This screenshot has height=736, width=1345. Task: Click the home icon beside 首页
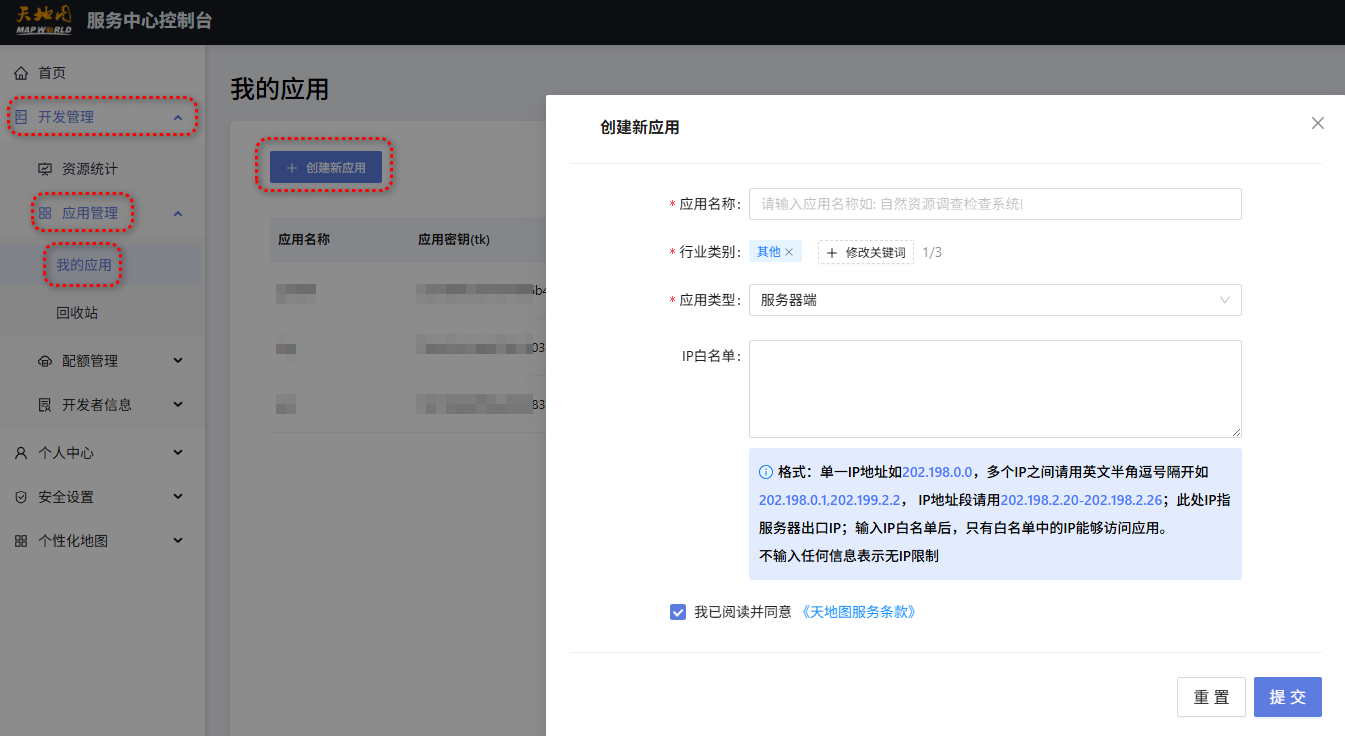[x=21, y=73]
